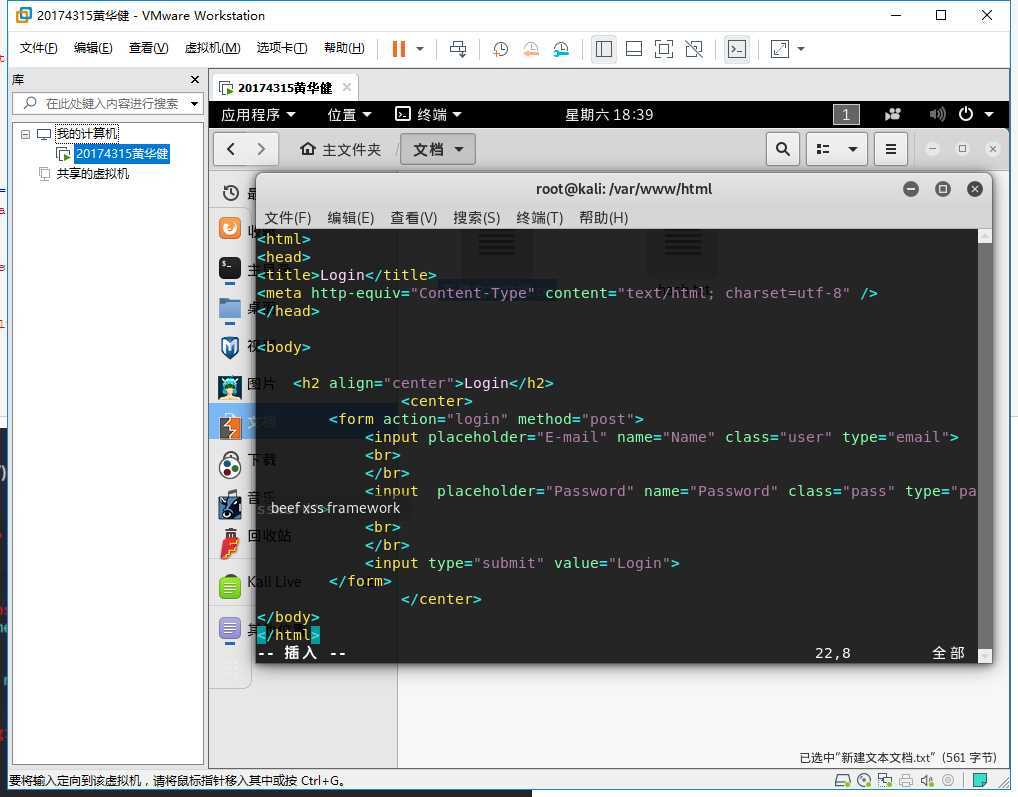This screenshot has width=1018, height=797.
Task: Open the files folder icon in dock
Action: coord(230,308)
